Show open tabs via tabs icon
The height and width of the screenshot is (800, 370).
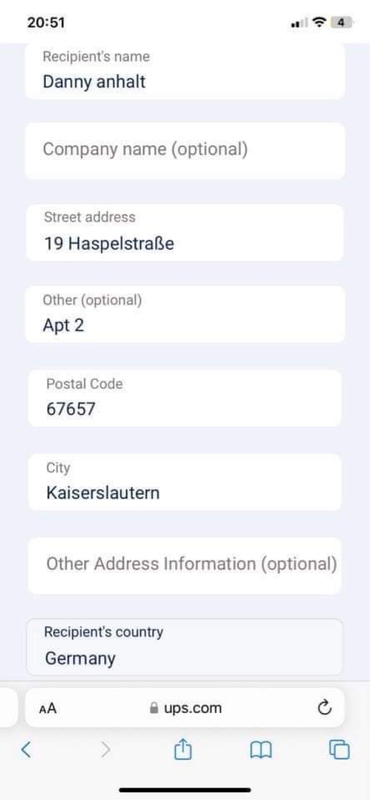coord(339,749)
